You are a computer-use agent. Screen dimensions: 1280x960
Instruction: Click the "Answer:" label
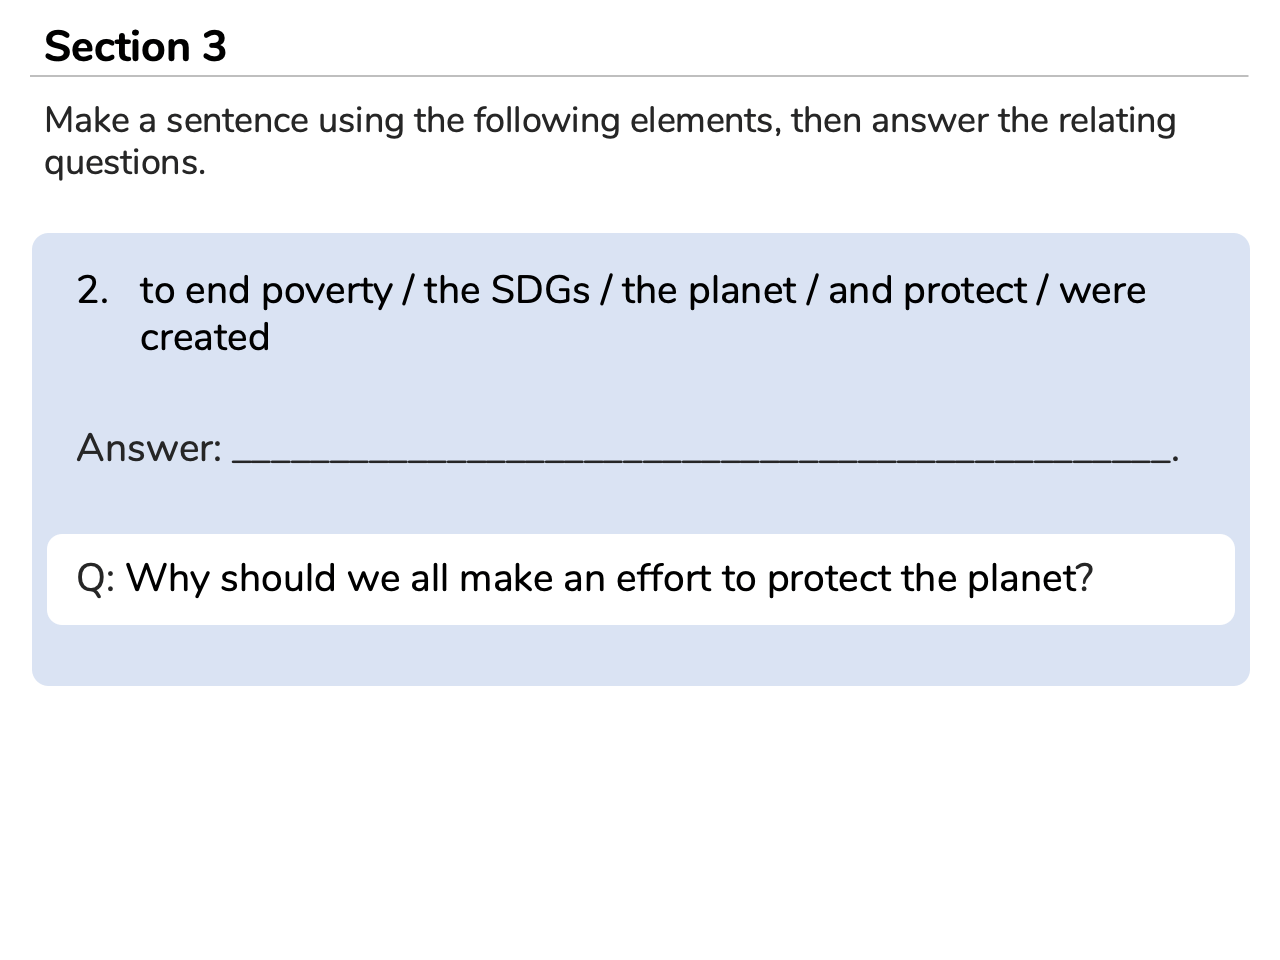tap(149, 448)
